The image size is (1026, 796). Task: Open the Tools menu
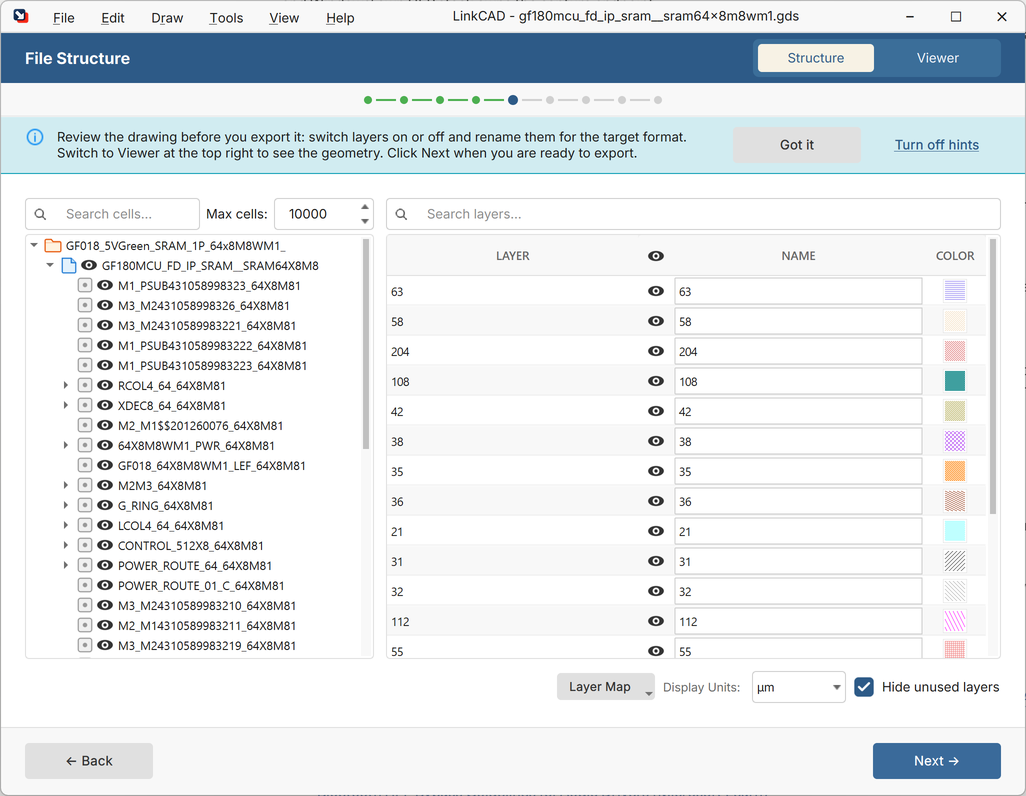coord(226,18)
